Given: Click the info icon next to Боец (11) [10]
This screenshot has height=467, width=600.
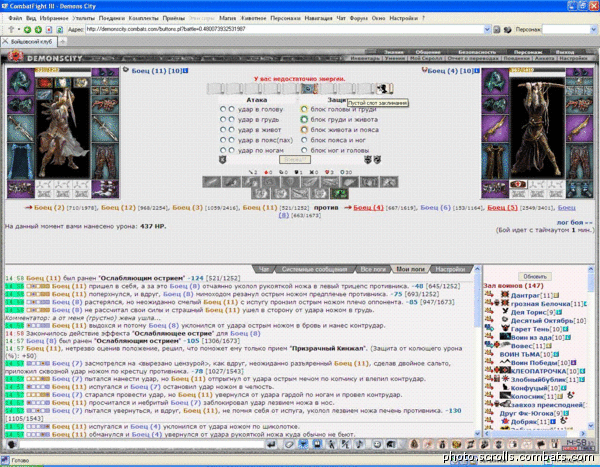Looking at the screenshot, I should [x=185, y=70].
